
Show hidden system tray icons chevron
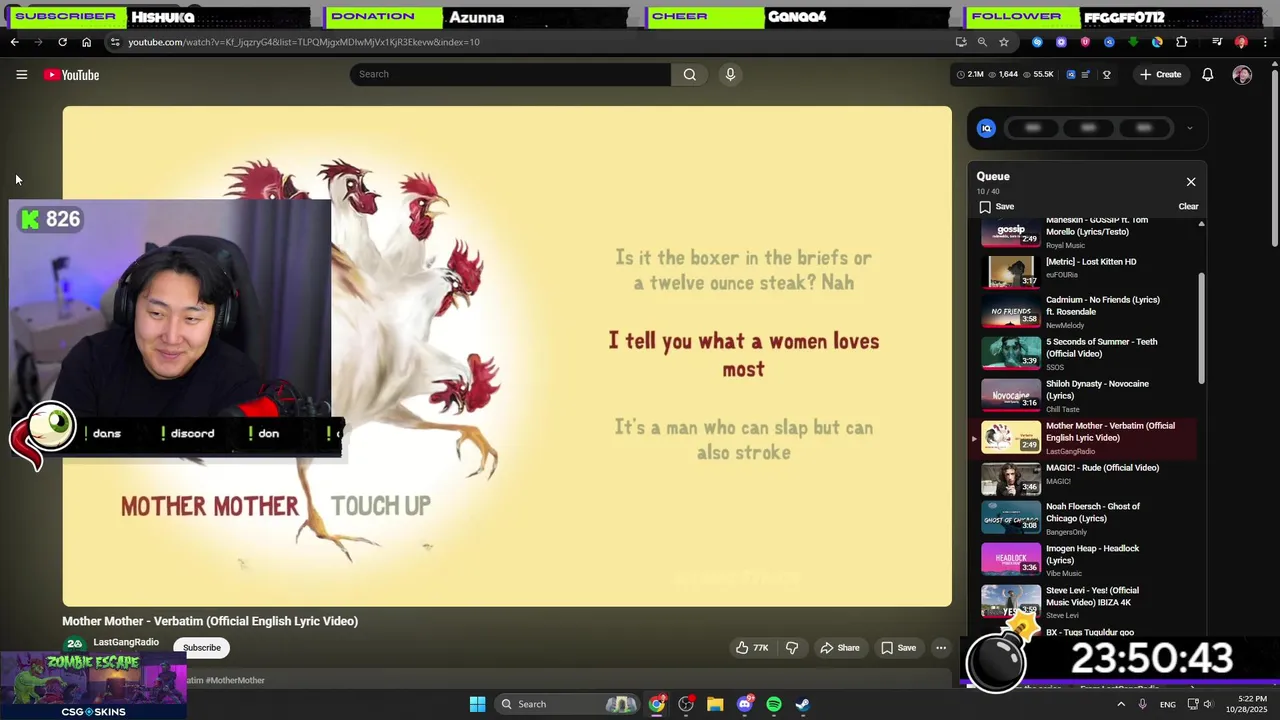[1120, 704]
